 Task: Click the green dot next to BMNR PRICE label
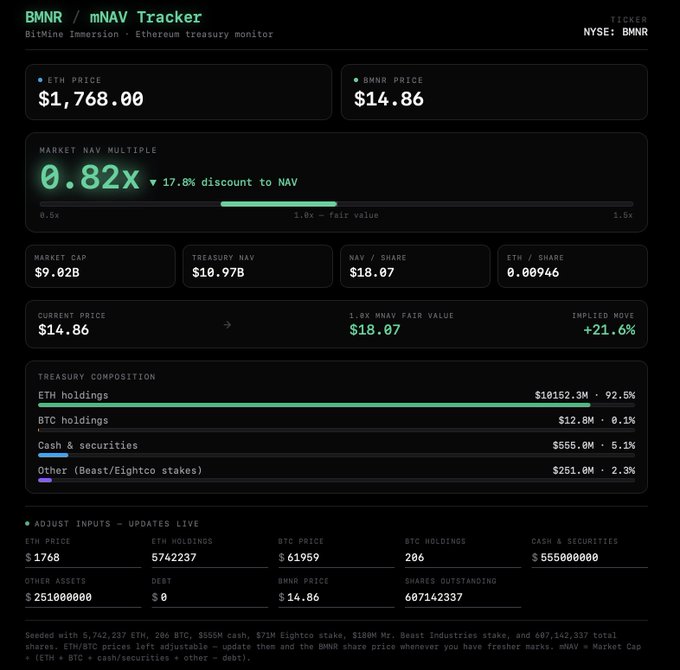[356, 80]
